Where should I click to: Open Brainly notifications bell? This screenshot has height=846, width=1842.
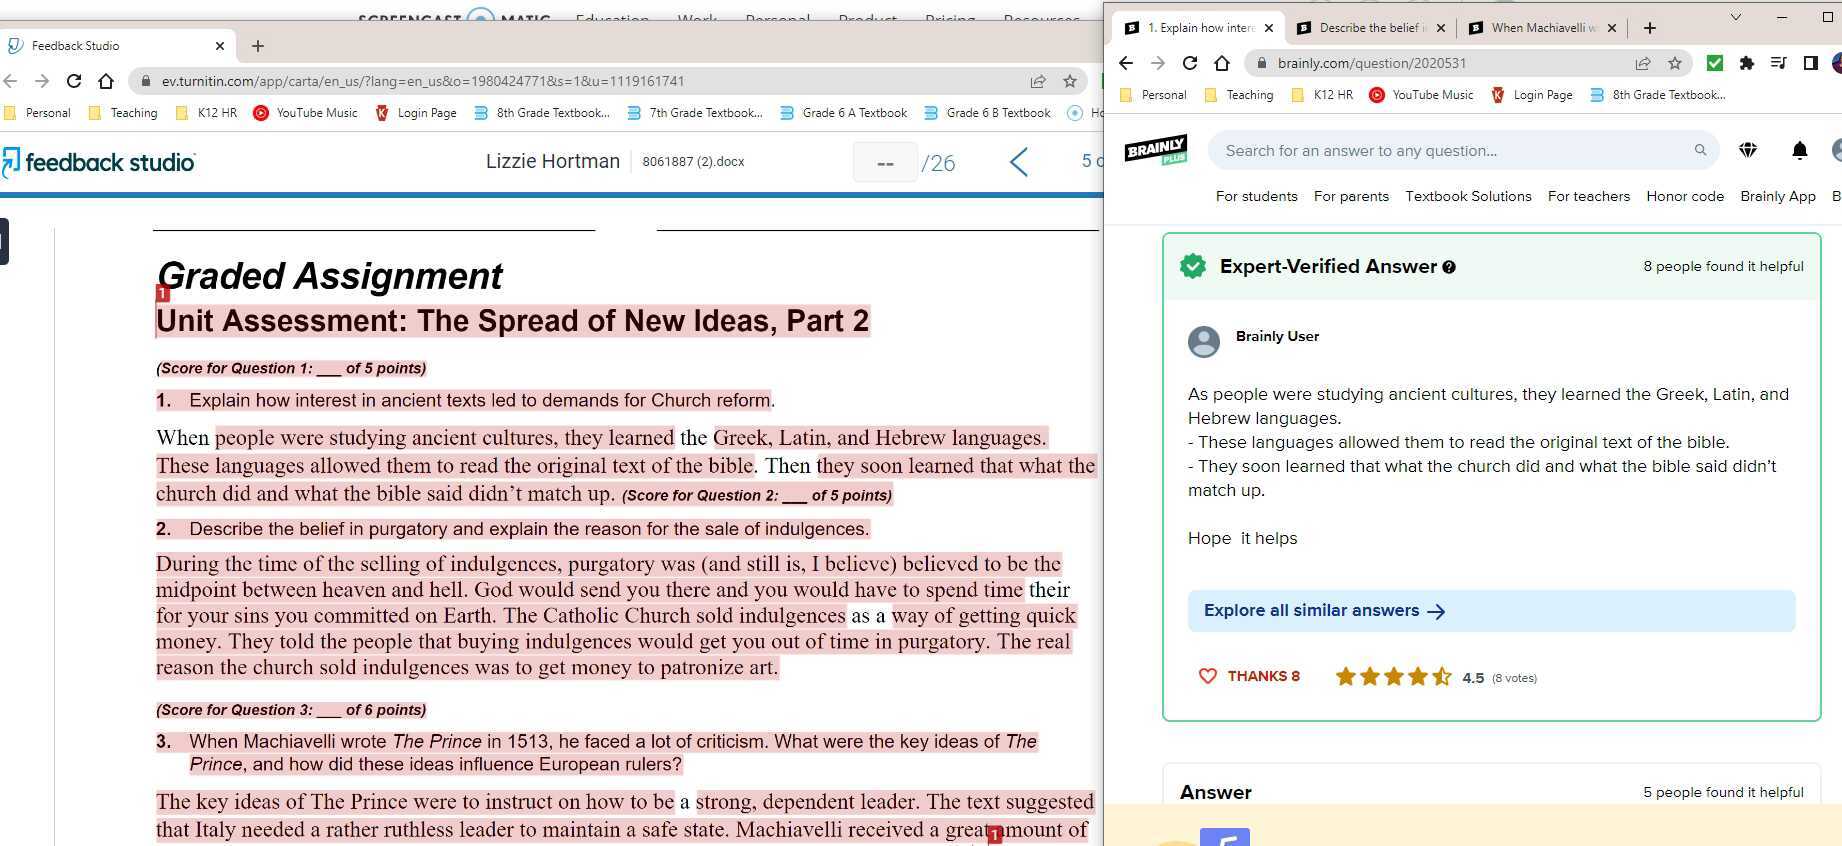1799,150
